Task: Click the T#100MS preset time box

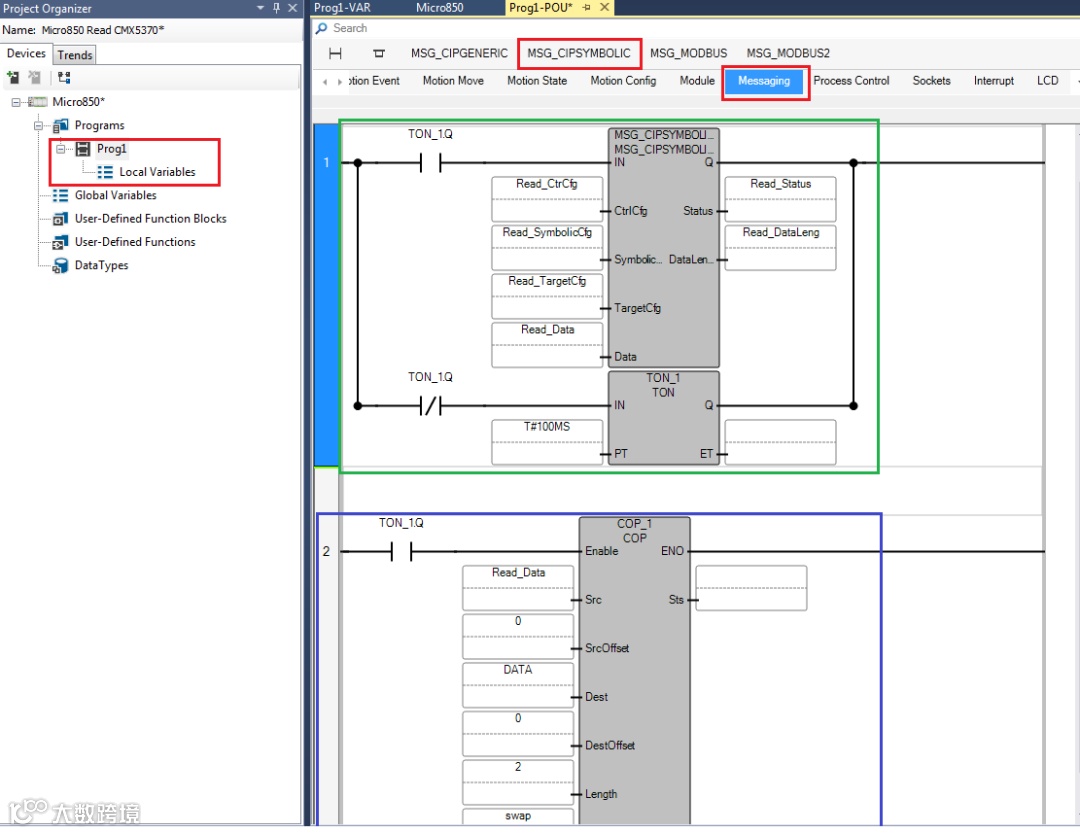Action: (x=547, y=442)
